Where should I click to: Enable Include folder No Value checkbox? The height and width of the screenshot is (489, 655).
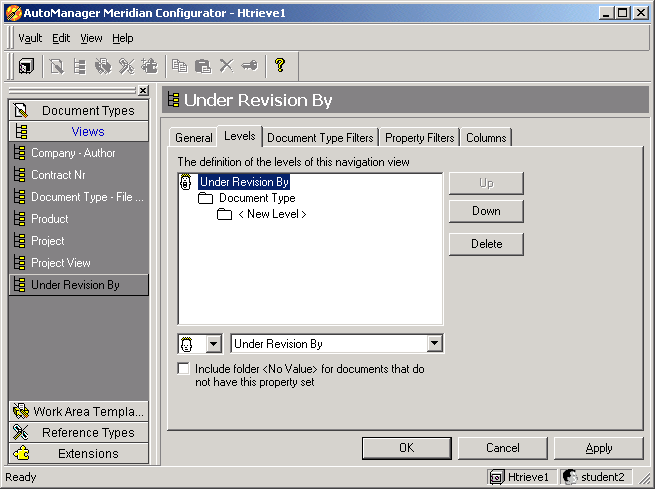(183, 368)
